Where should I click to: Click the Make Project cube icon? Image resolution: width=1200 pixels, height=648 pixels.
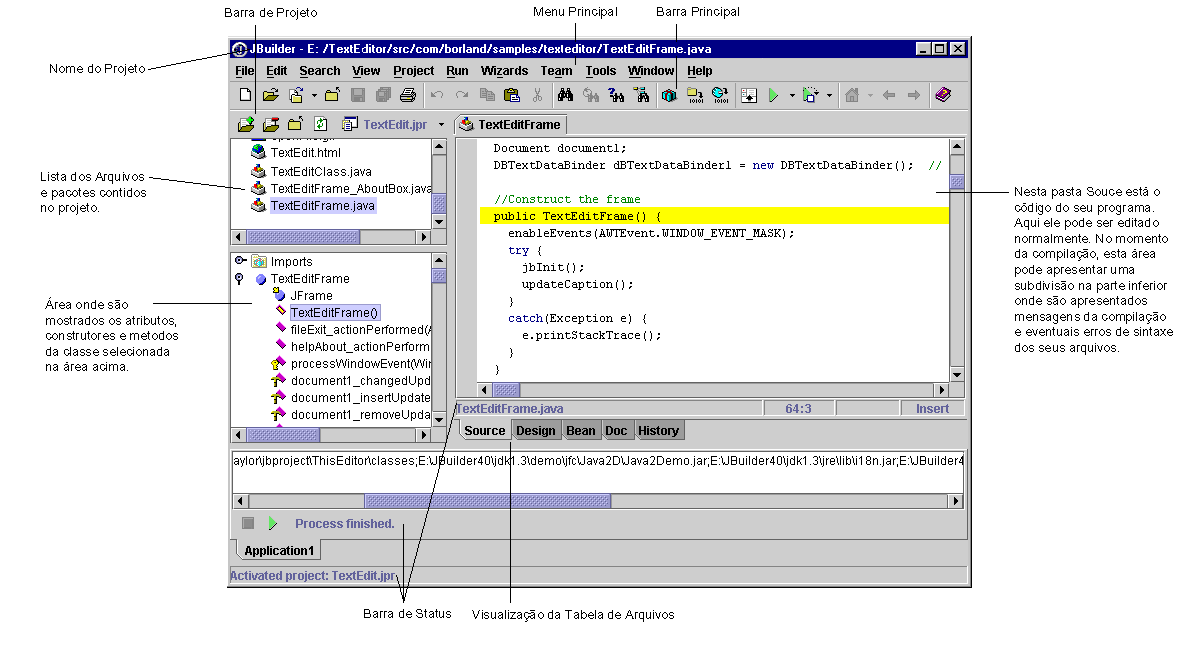click(670, 96)
